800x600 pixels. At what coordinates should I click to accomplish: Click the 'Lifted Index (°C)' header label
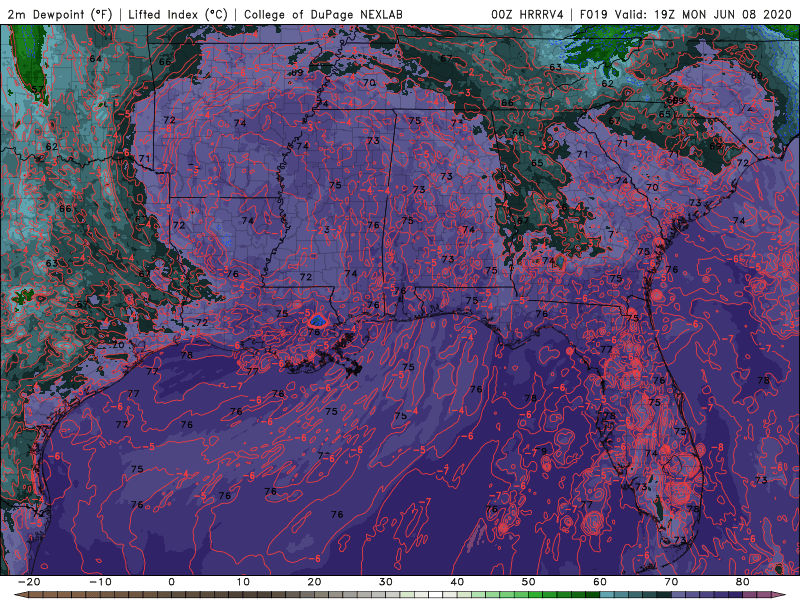(178, 14)
